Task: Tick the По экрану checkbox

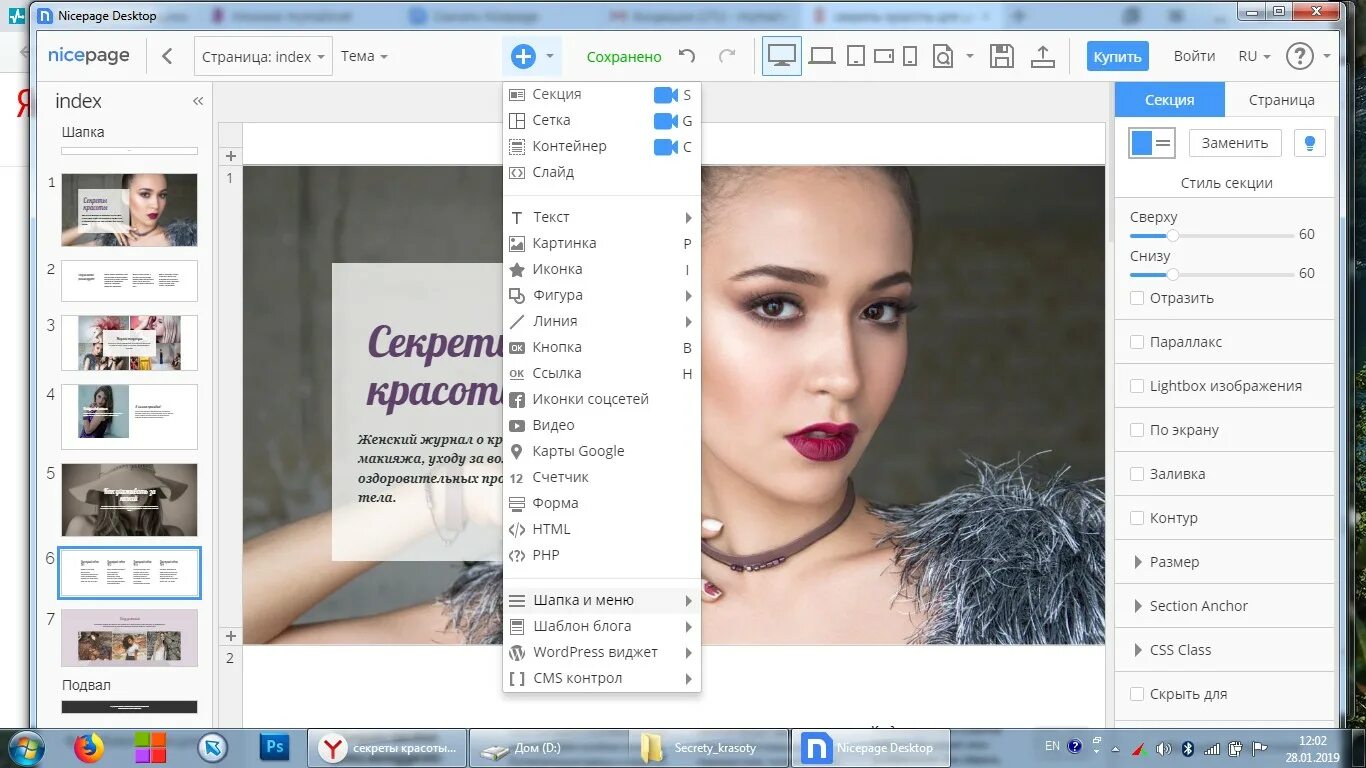Action: click(1137, 430)
